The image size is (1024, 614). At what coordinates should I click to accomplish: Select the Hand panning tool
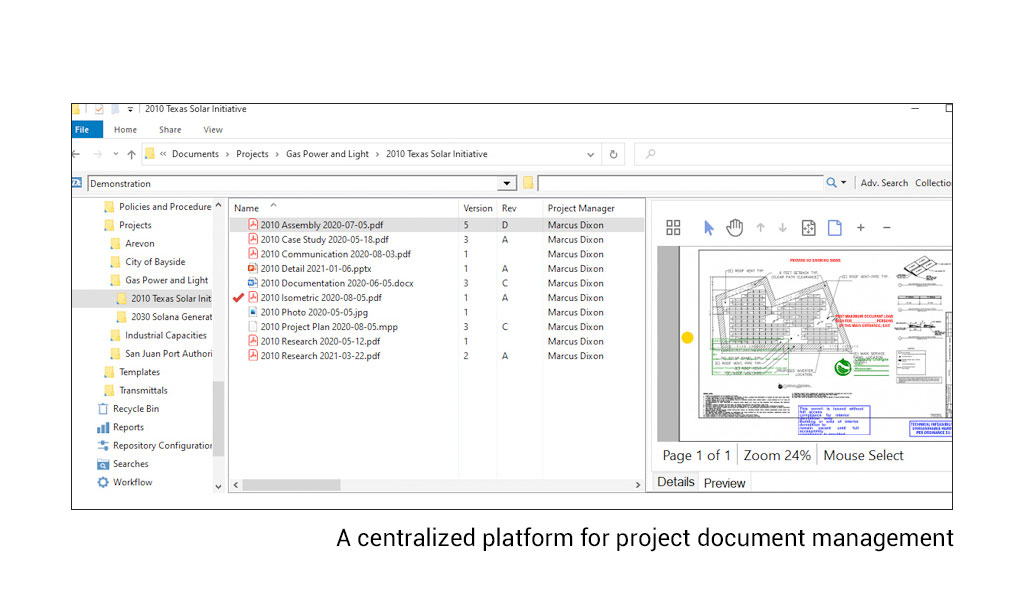735,227
